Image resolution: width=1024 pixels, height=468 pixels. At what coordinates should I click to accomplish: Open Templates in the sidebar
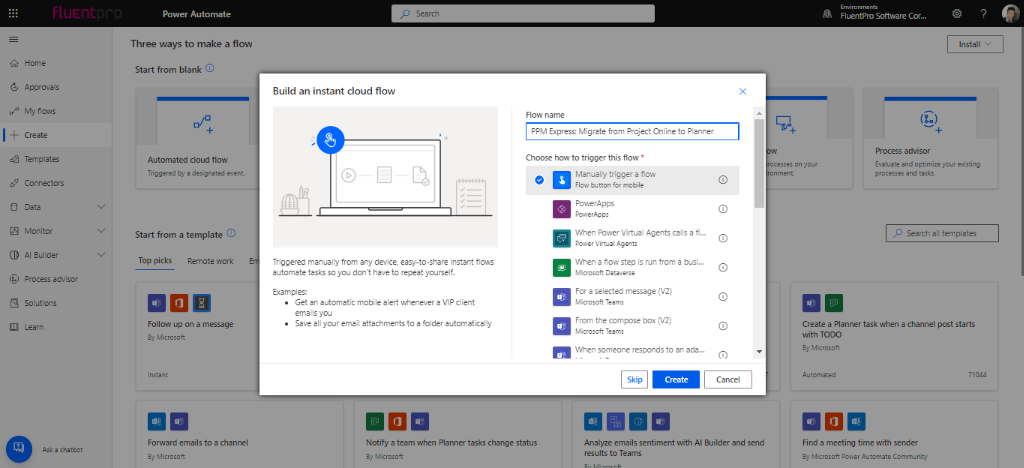point(56,159)
